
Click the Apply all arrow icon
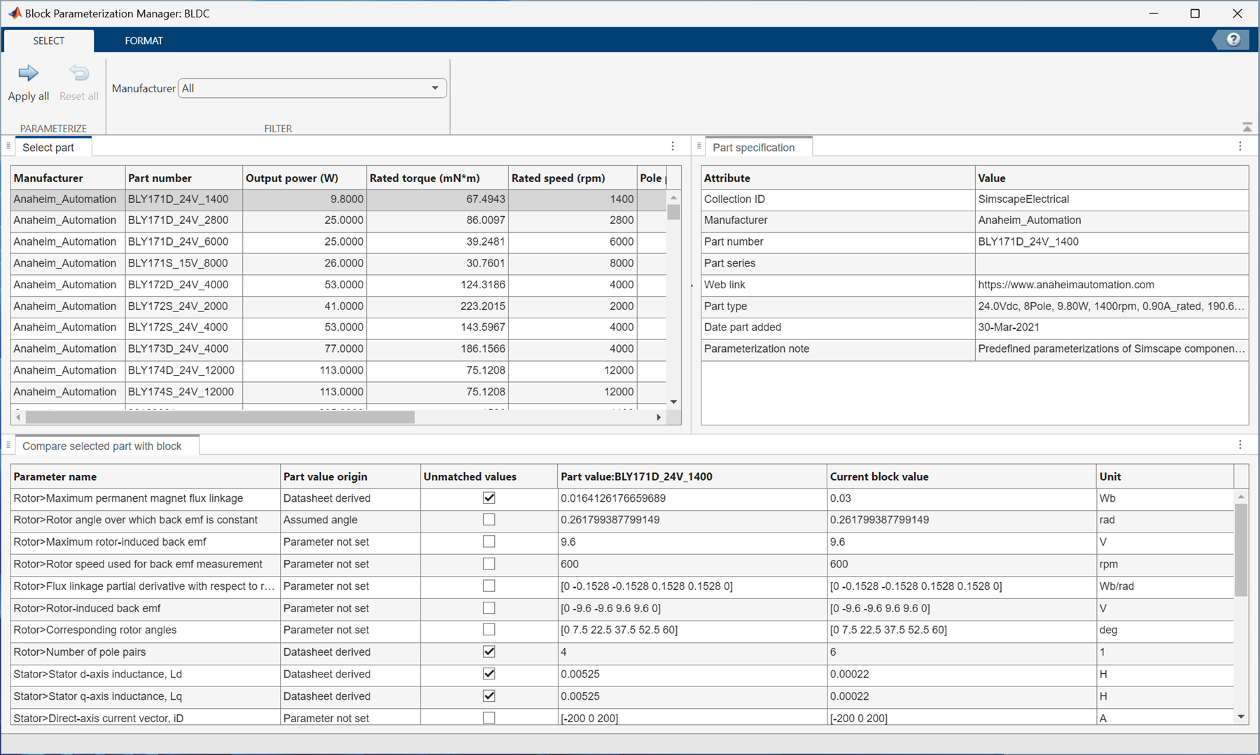click(x=28, y=73)
